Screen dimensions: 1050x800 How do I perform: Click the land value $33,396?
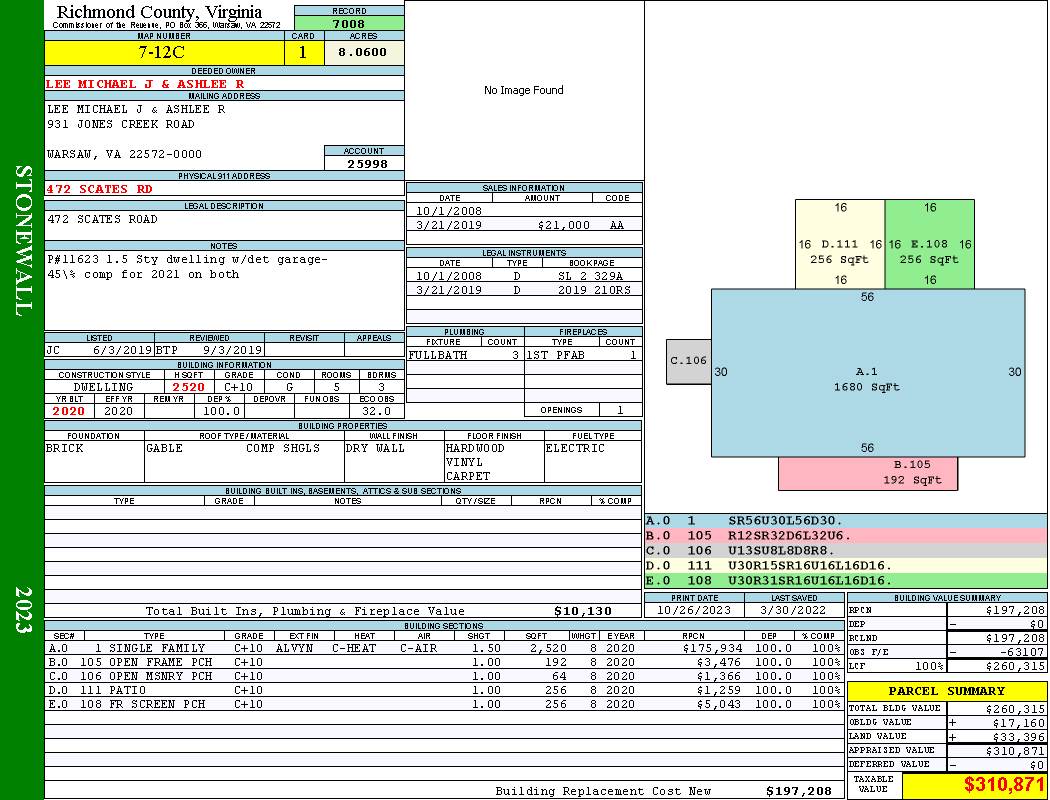coord(1019,737)
